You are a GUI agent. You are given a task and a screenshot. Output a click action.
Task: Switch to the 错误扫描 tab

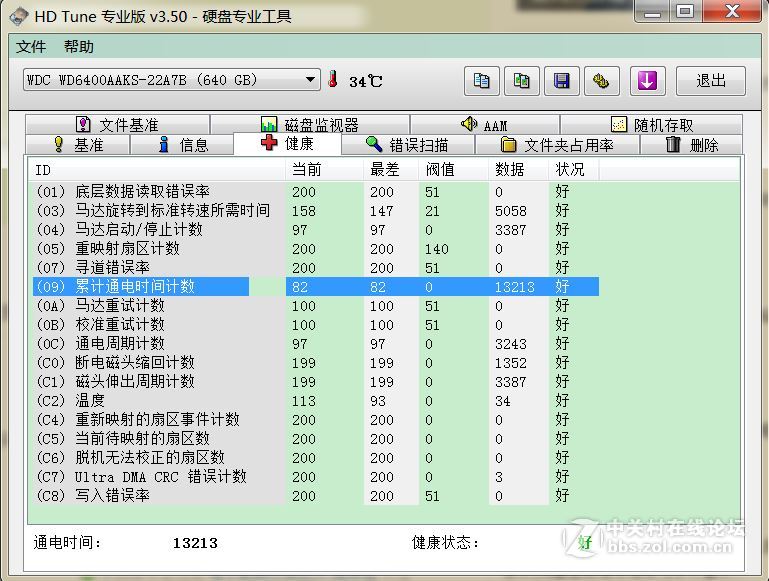[x=407, y=145]
